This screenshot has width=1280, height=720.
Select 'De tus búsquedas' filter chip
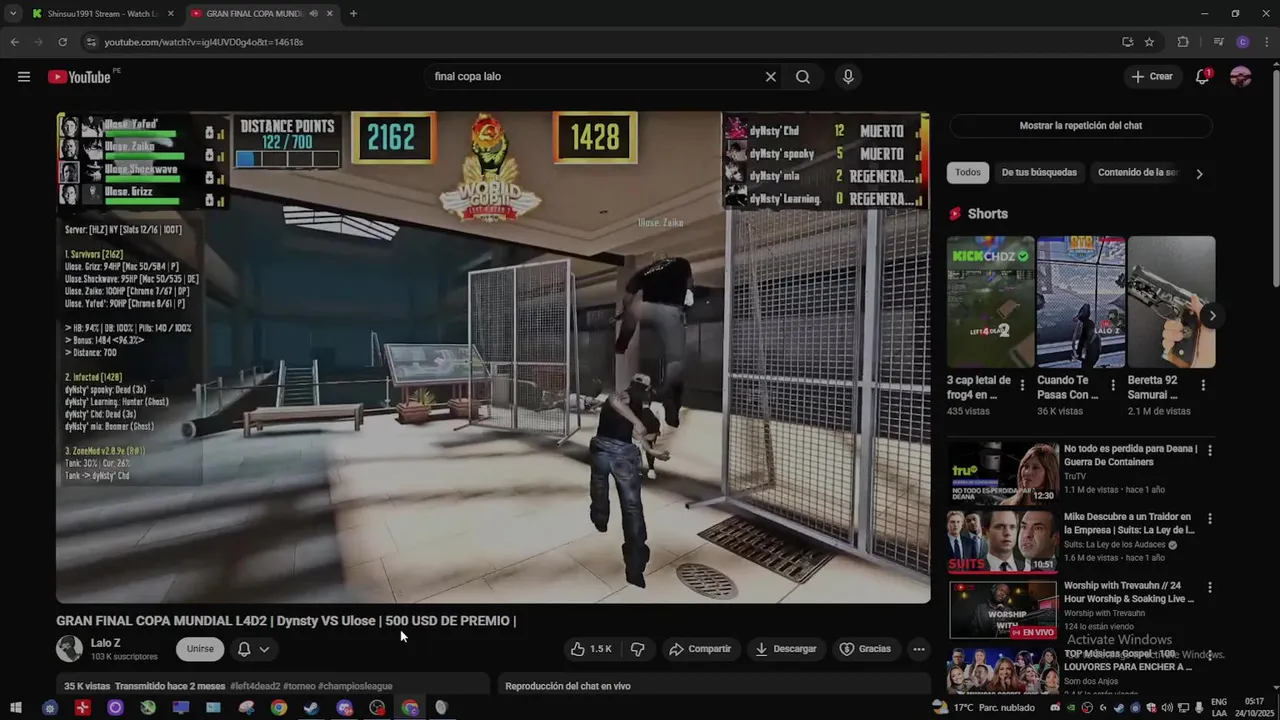click(x=1039, y=173)
